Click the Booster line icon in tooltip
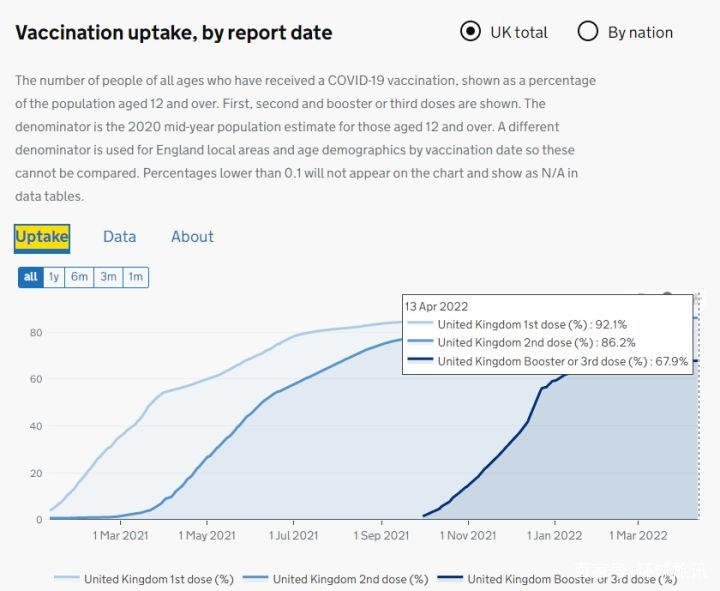This screenshot has width=720, height=591. [x=420, y=362]
